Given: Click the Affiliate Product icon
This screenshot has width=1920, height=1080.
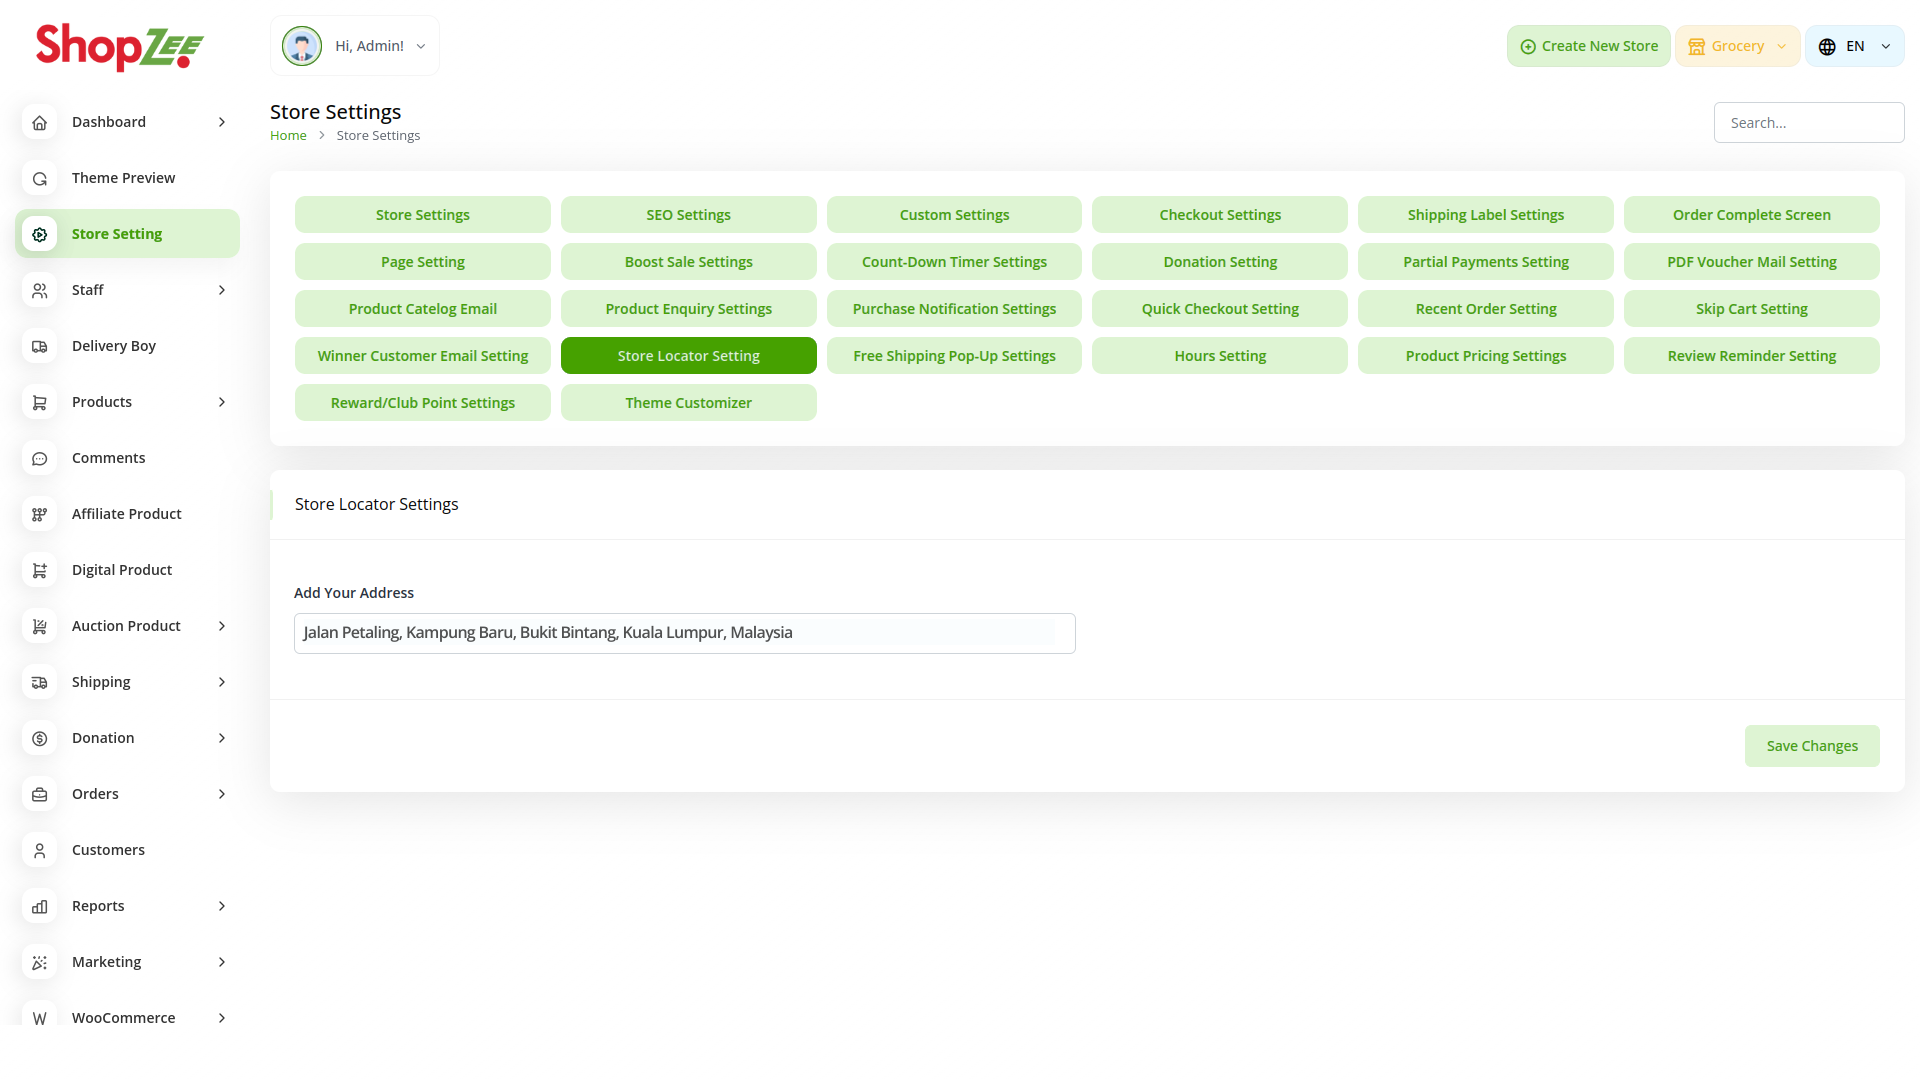Looking at the screenshot, I should (39, 514).
